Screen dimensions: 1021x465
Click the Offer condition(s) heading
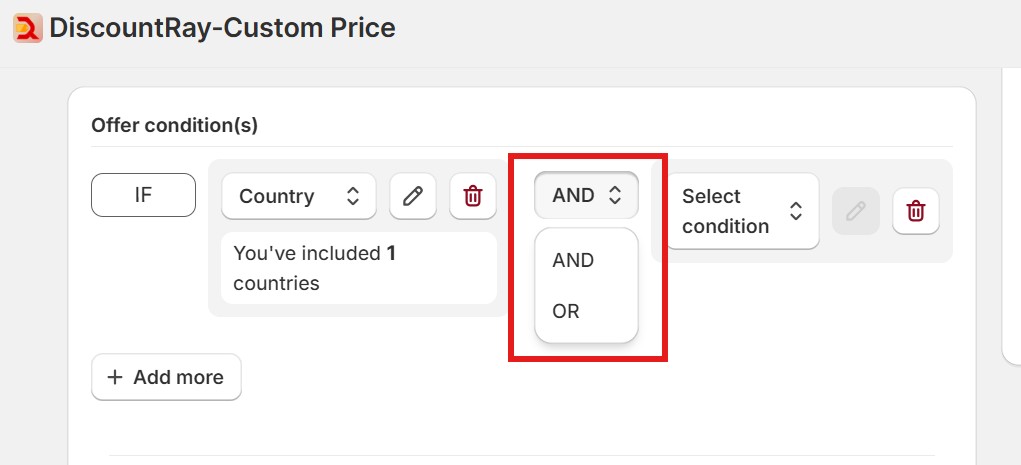174,125
